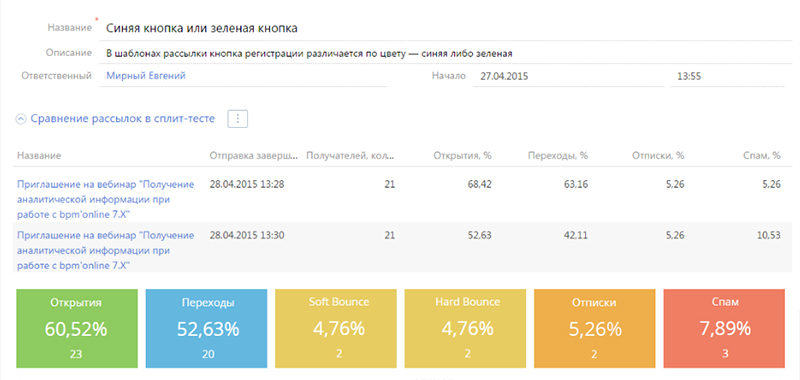Open the orange Отписки 5,26% tile
This screenshot has width=800, height=380.
tap(595, 328)
